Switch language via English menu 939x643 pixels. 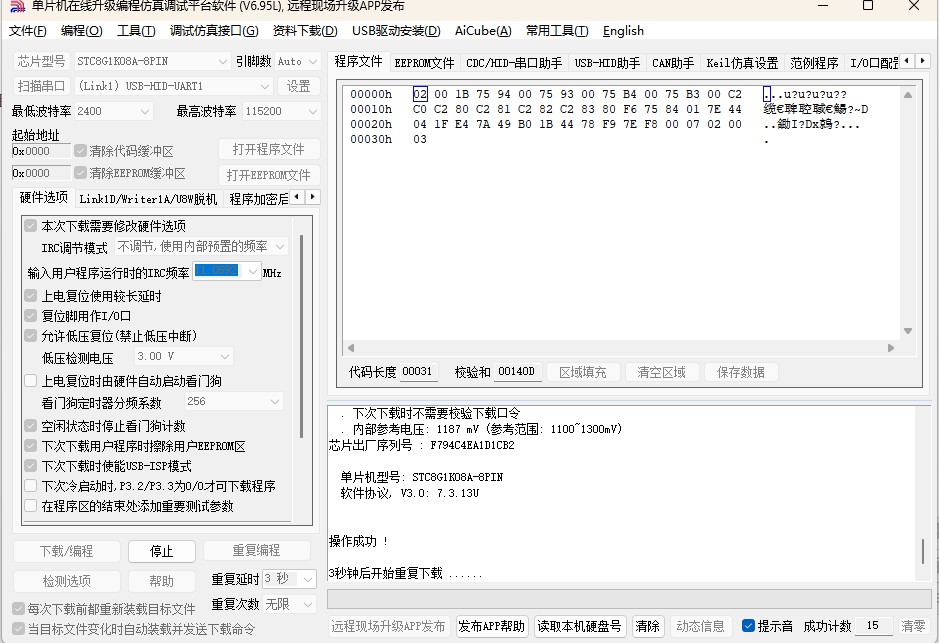click(x=623, y=31)
